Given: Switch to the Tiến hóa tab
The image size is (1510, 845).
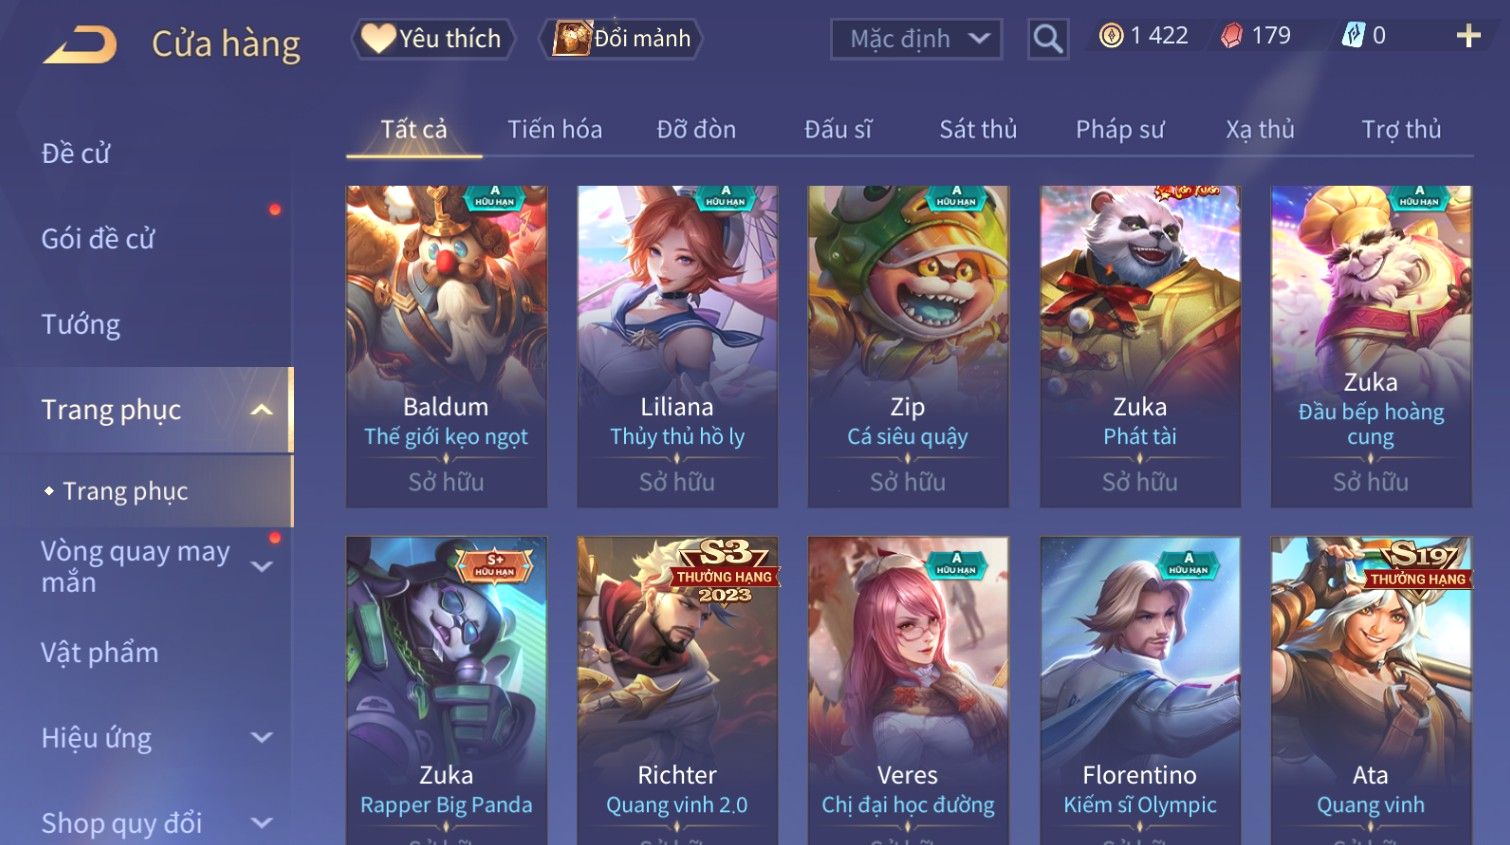Looking at the screenshot, I should point(555,130).
